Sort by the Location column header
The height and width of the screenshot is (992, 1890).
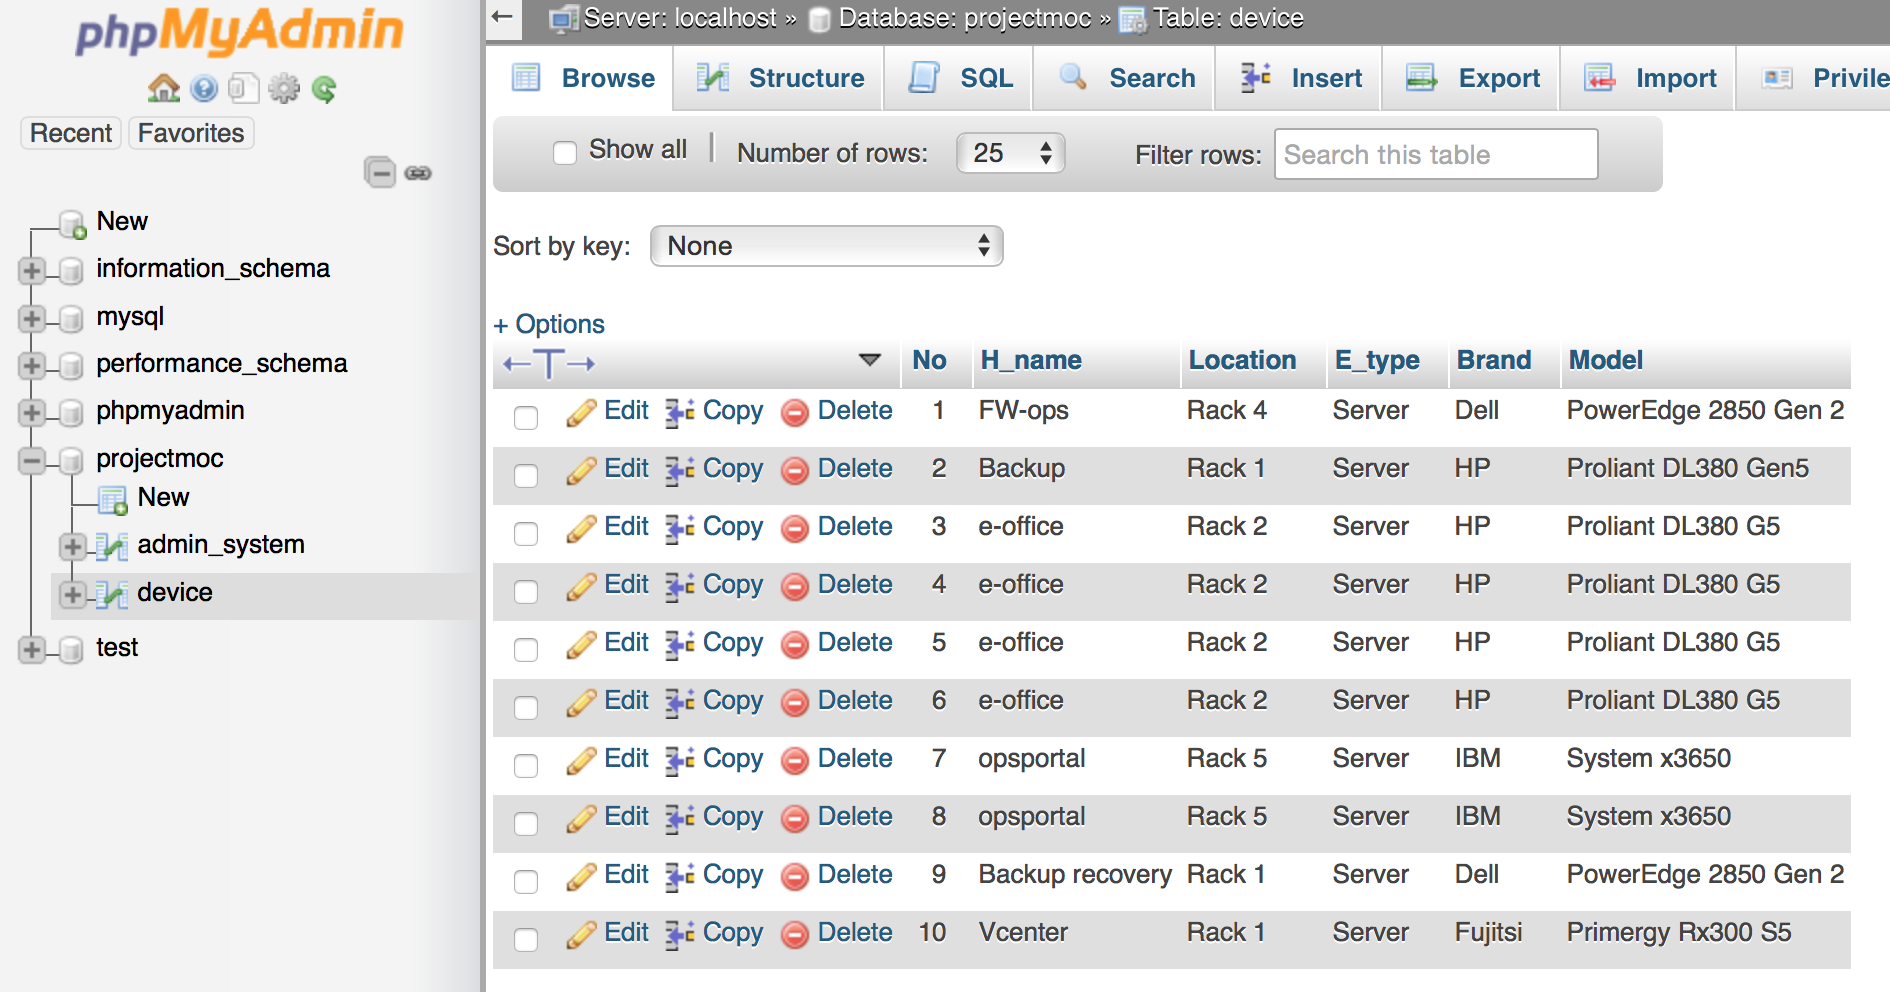point(1242,360)
